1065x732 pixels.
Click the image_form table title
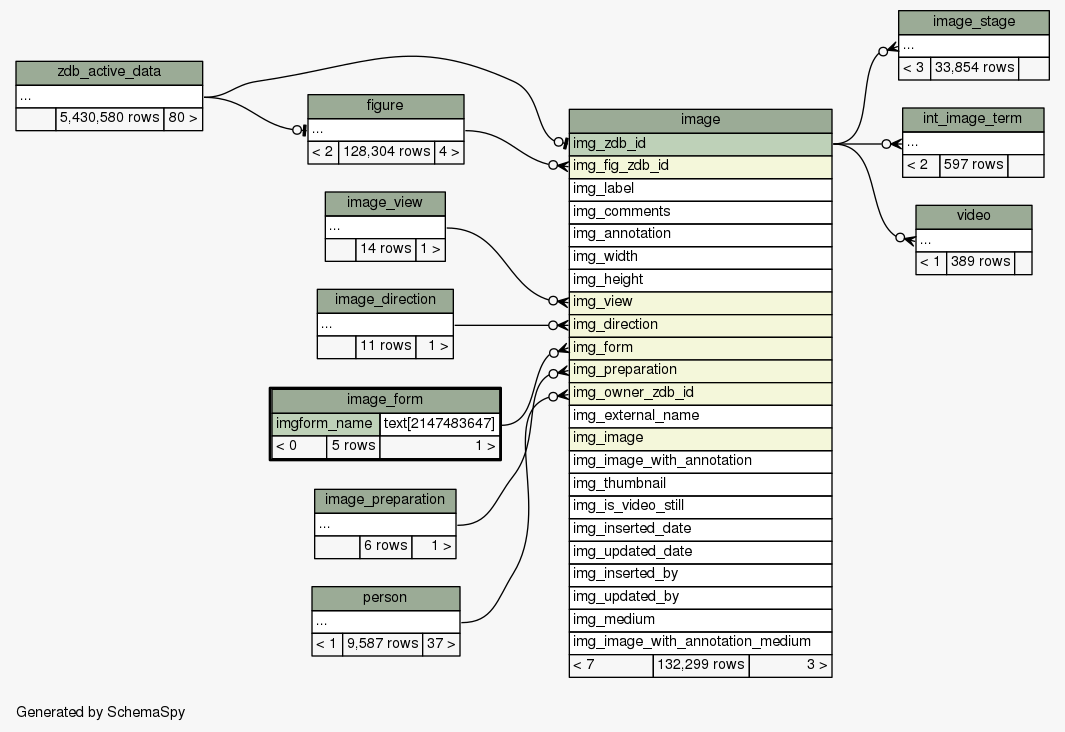[385, 400]
